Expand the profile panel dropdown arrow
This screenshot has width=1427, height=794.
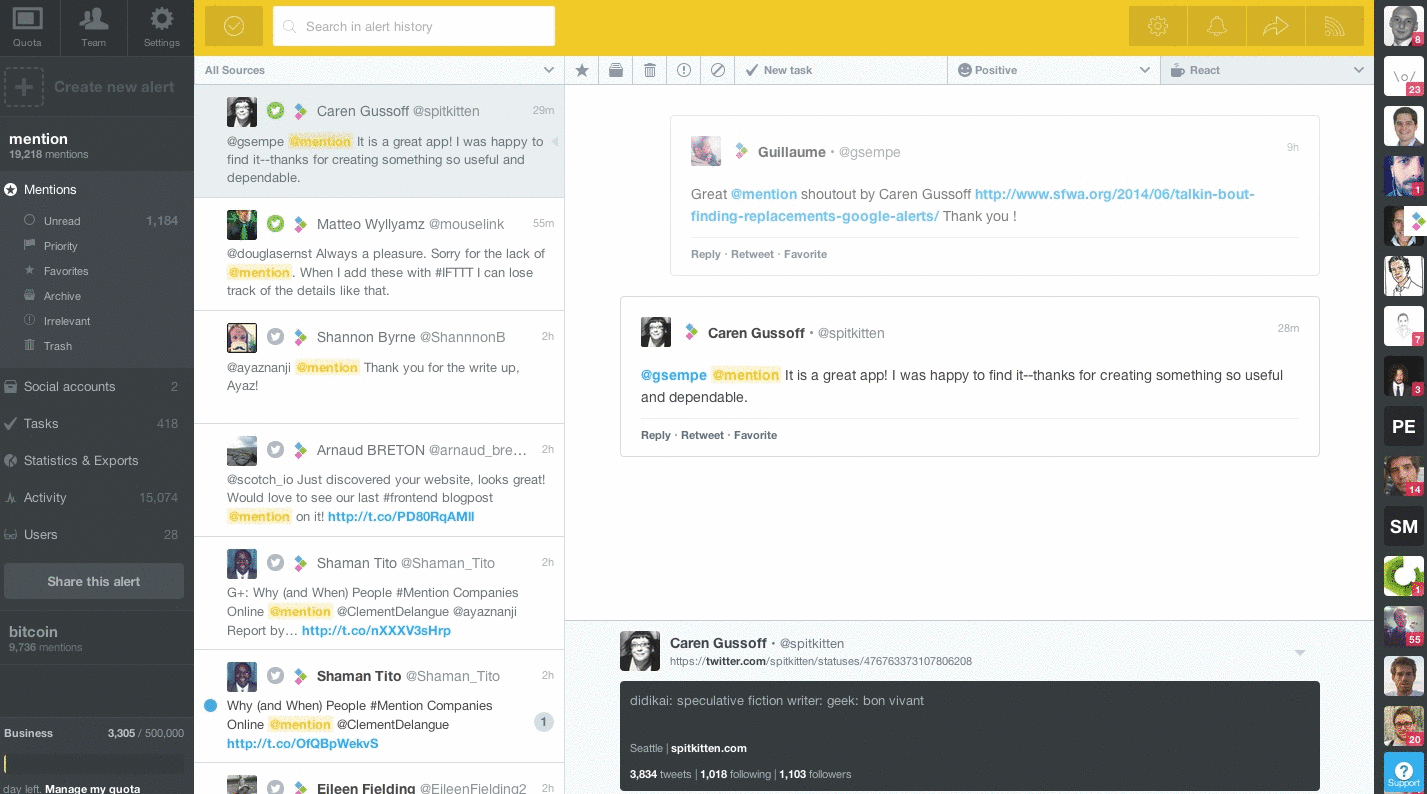tap(1300, 653)
